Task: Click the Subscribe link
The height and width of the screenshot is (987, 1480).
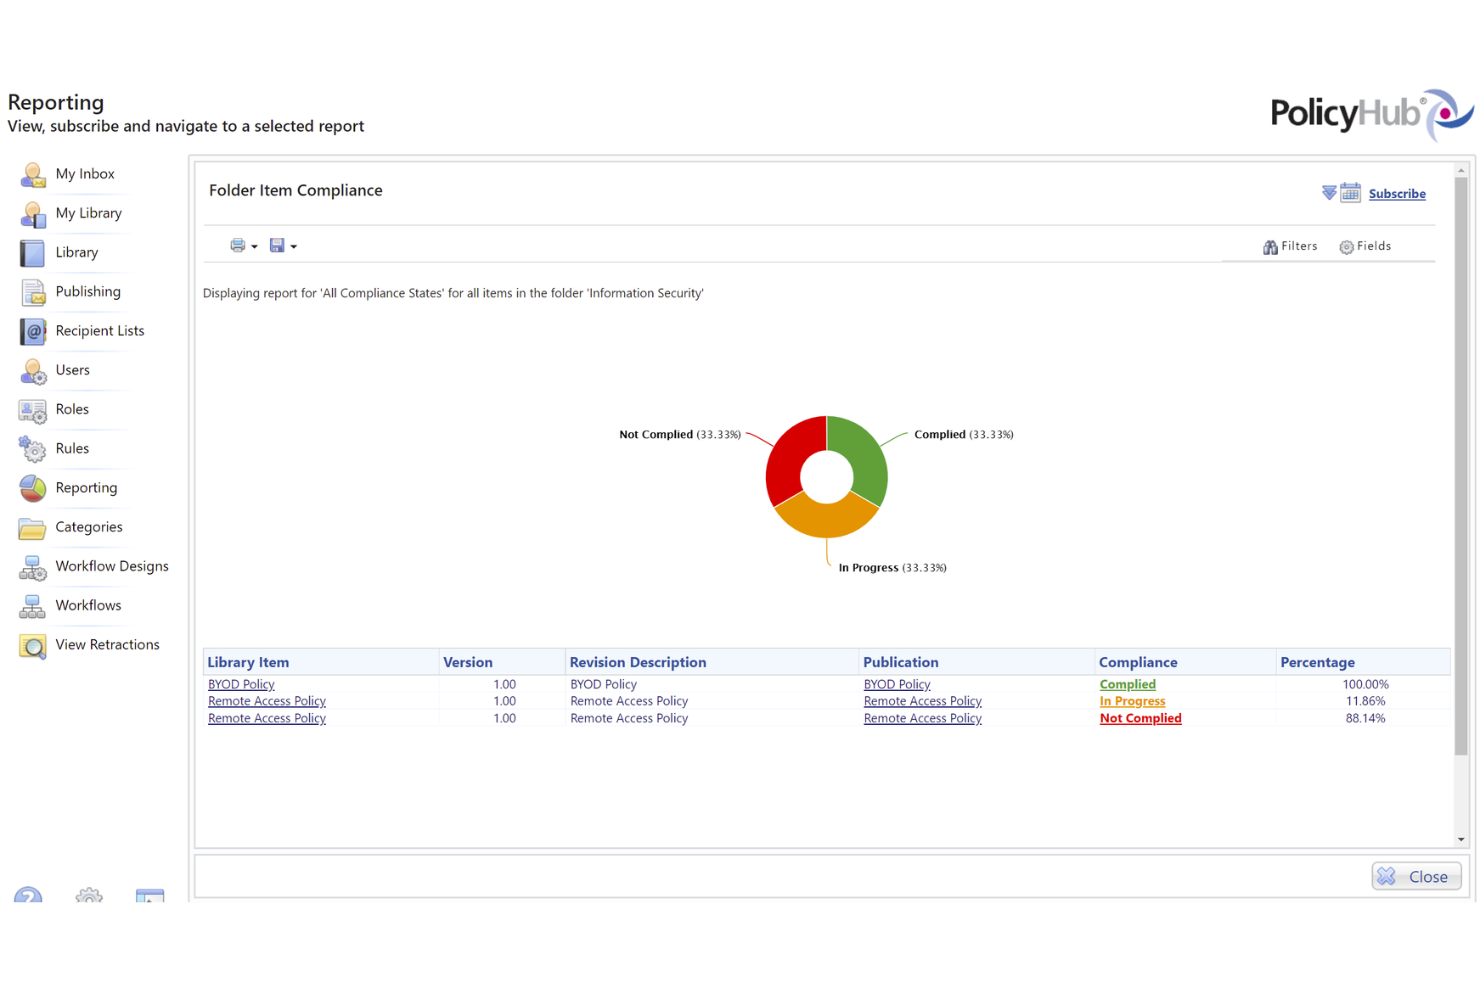Action: pyautogui.click(x=1397, y=194)
